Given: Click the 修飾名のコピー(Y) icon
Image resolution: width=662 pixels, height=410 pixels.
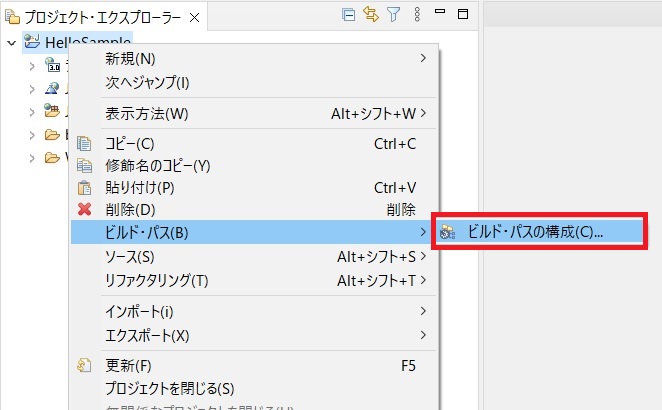Looking at the screenshot, I should pyautogui.click(x=85, y=166).
